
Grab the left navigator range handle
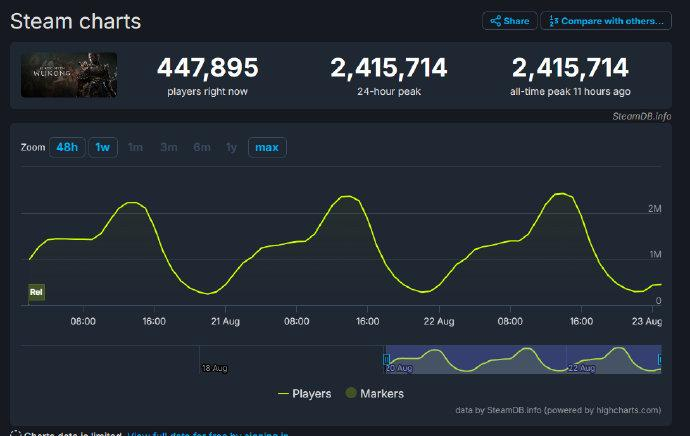pyautogui.click(x=386, y=358)
